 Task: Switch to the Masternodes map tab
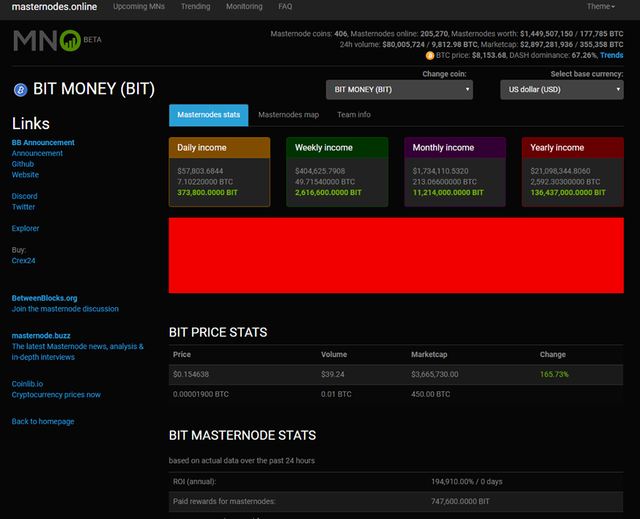tap(289, 115)
